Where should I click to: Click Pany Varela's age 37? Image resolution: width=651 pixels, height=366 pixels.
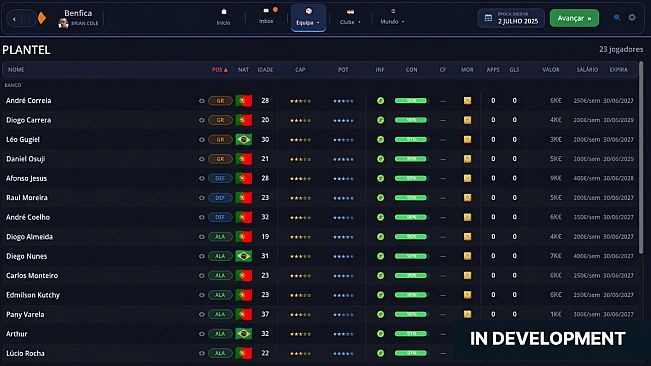coord(265,314)
